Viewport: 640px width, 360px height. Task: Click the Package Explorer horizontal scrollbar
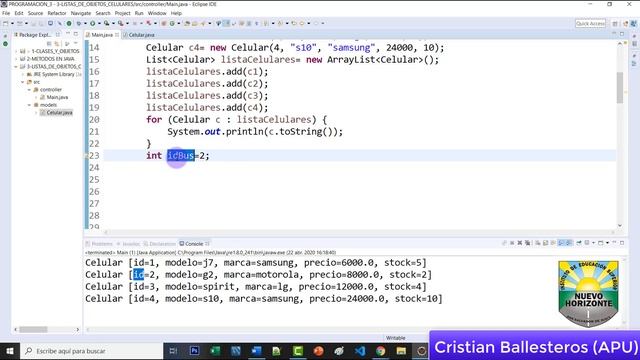click(x=33, y=329)
